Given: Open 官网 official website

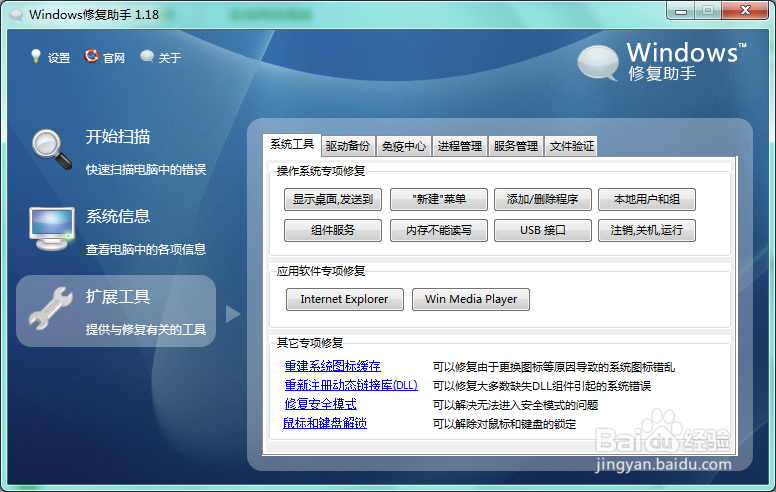Looking at the screenshot, I should tap(114, 58).
